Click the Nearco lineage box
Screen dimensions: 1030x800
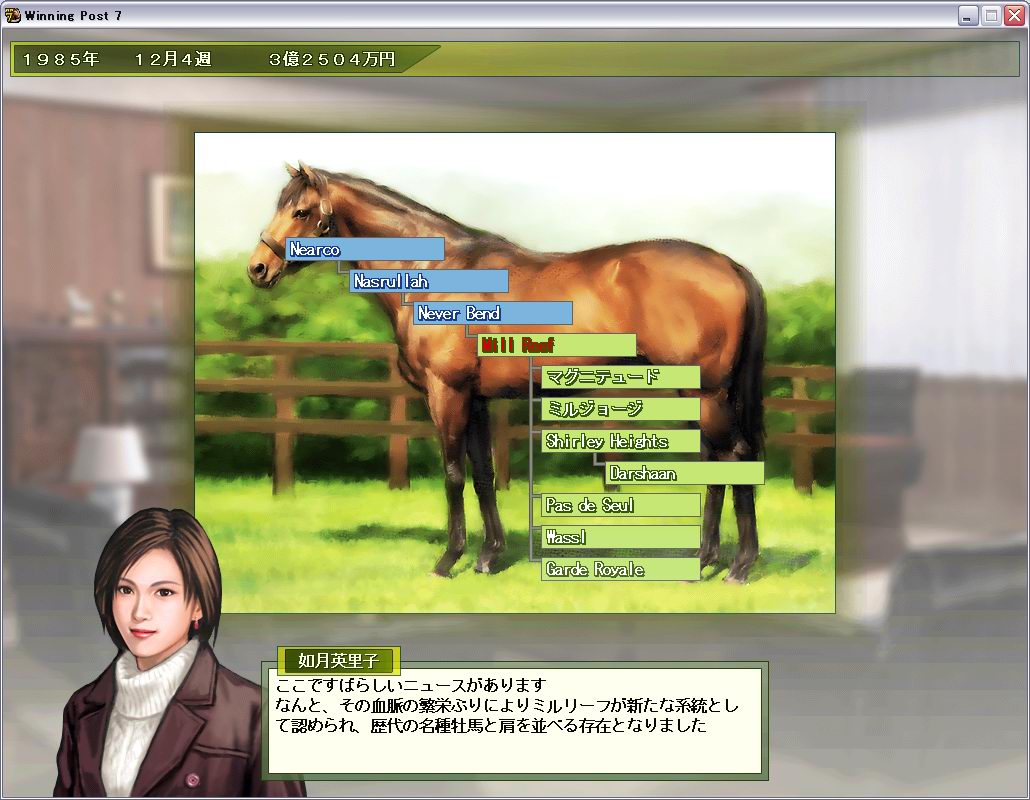click(x=365, y=249)
